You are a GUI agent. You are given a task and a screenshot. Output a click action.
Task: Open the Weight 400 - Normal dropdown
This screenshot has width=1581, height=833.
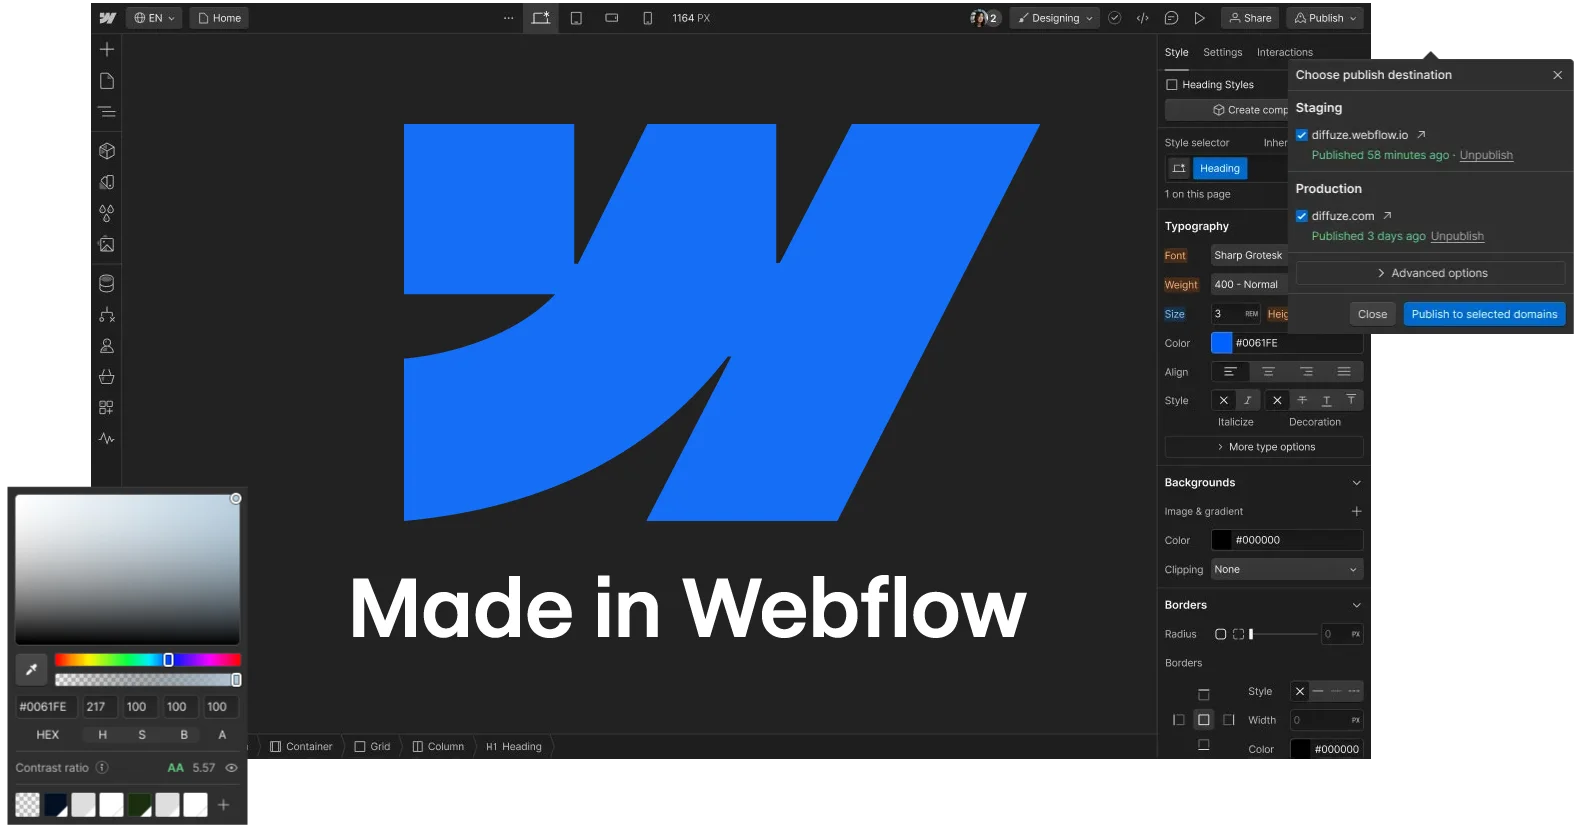tap(1249, 284)
